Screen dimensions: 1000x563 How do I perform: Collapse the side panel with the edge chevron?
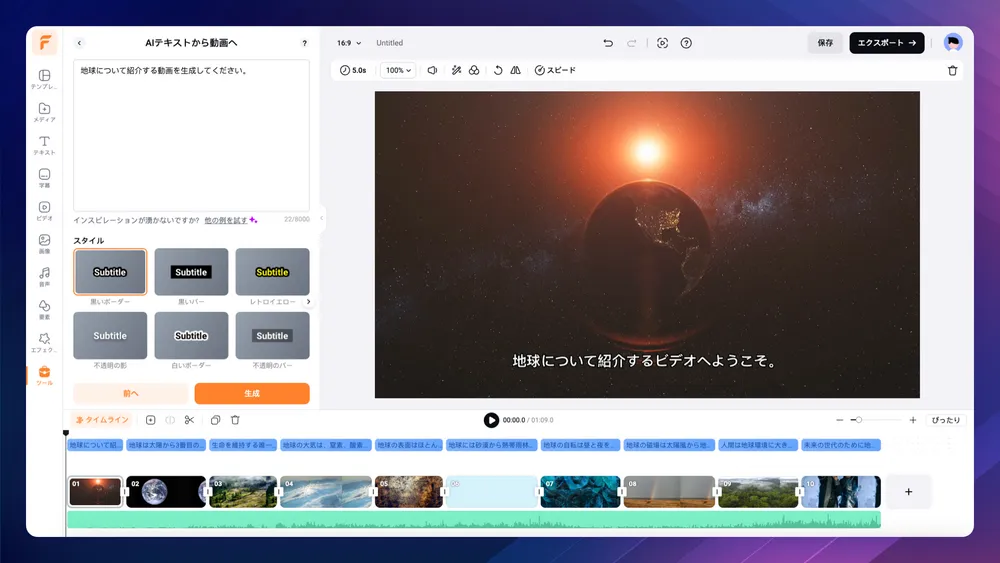tap(321, 218)
